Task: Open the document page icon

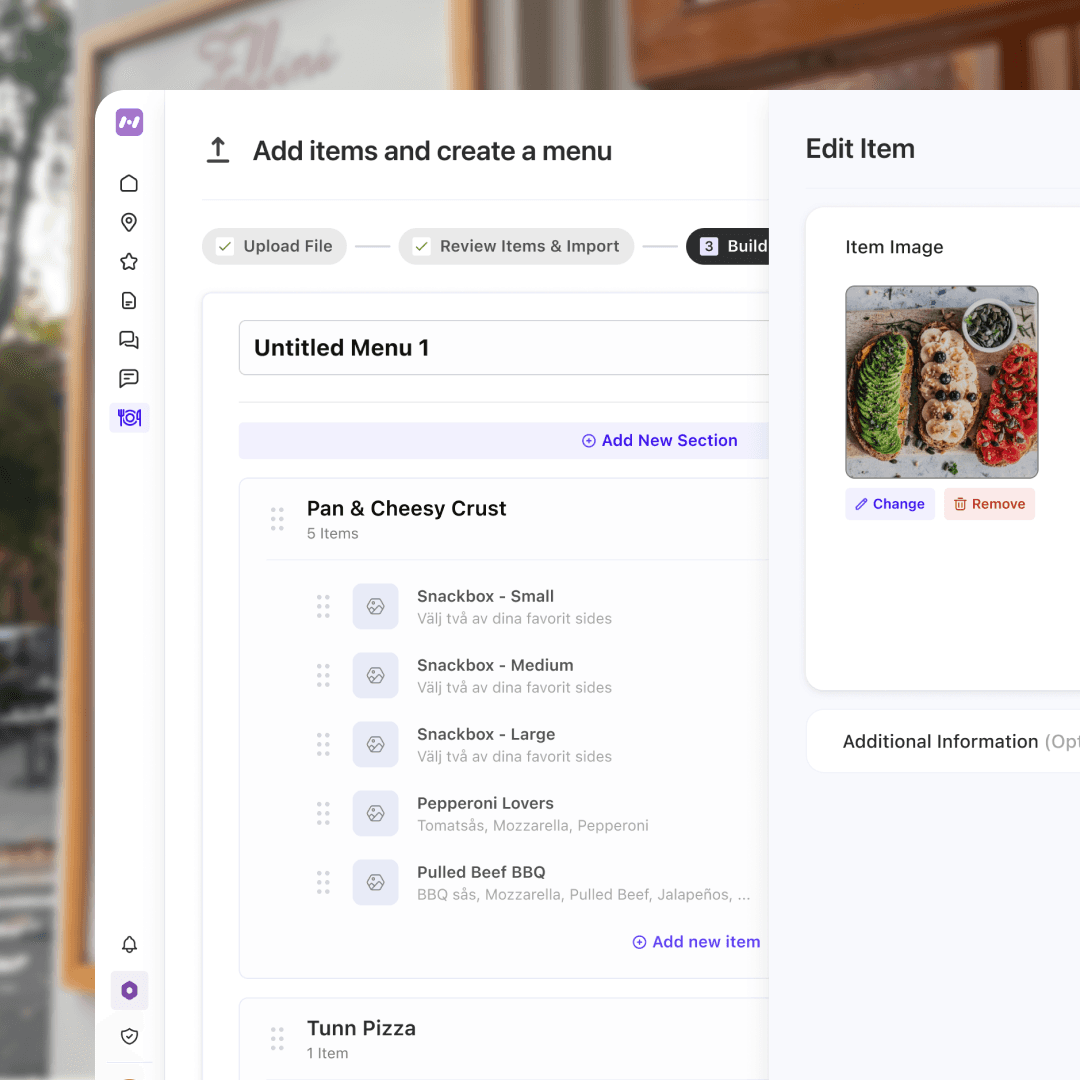Action: coord(129,300)
